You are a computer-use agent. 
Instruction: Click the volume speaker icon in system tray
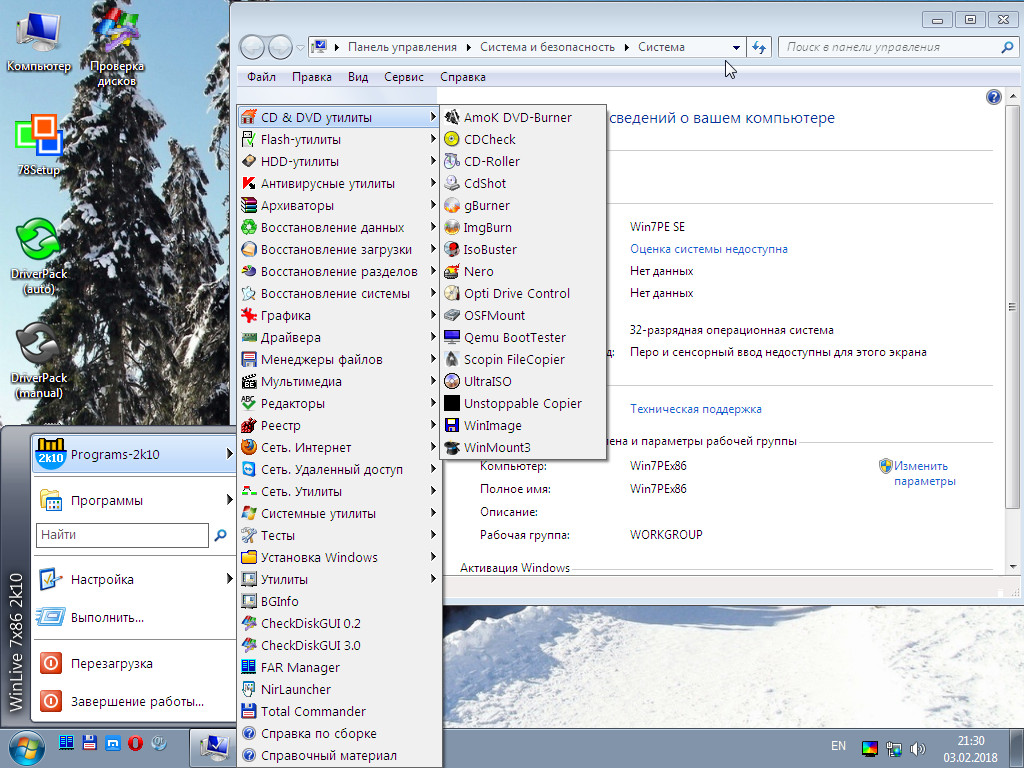[918, 748]
